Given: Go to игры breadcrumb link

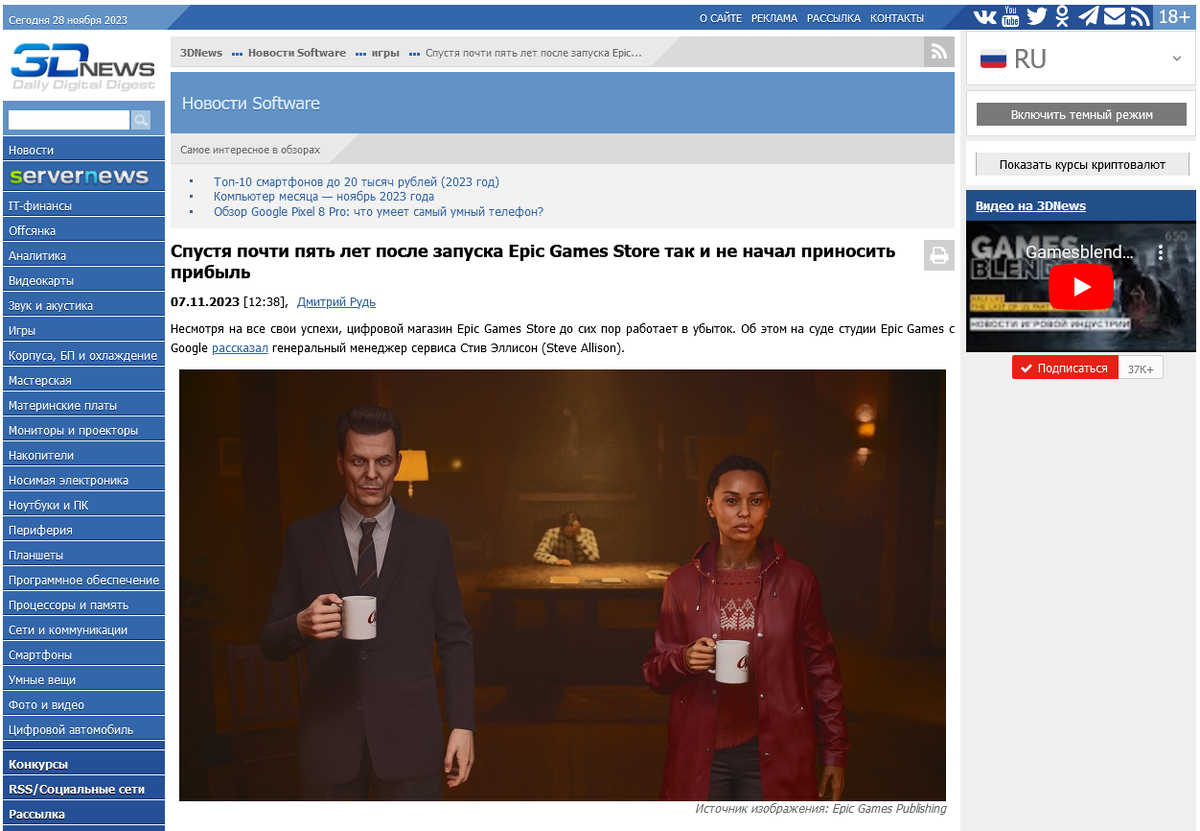Looking at the screenshot, I should click(386, 53).
